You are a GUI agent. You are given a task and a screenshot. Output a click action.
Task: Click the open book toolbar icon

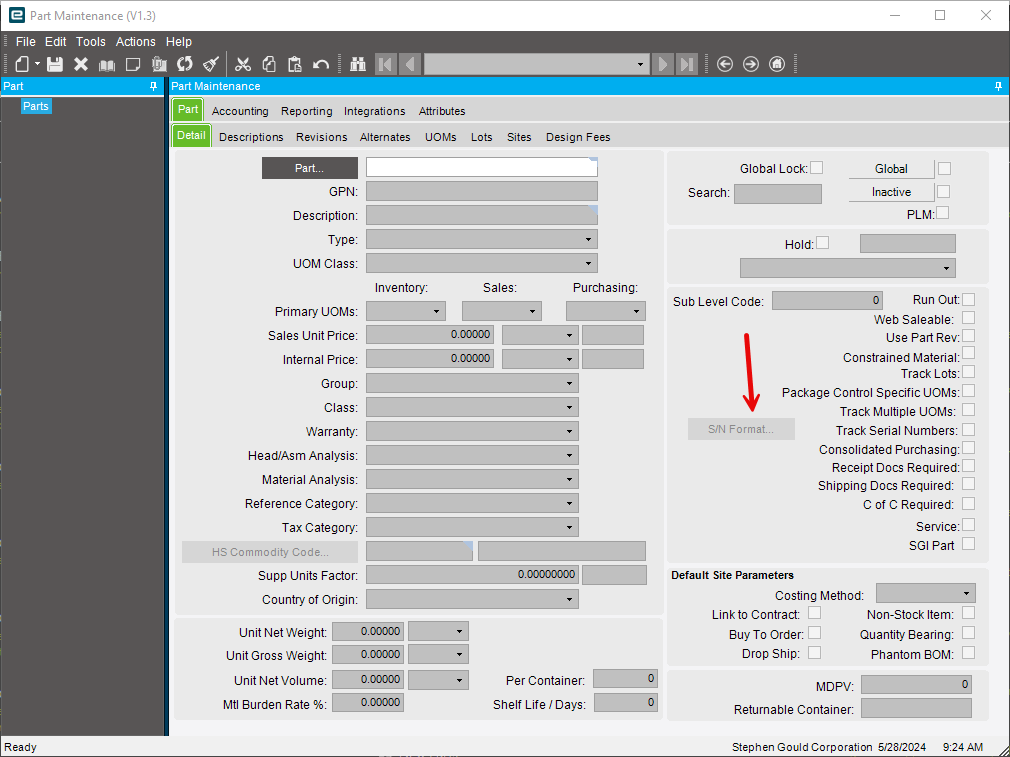coord(106,64)
